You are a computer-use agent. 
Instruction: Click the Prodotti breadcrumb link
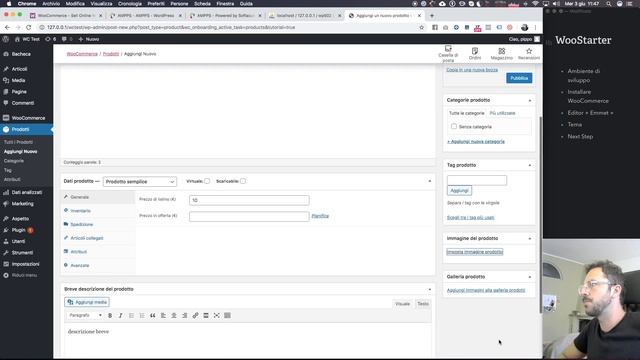tap(111, 54)
